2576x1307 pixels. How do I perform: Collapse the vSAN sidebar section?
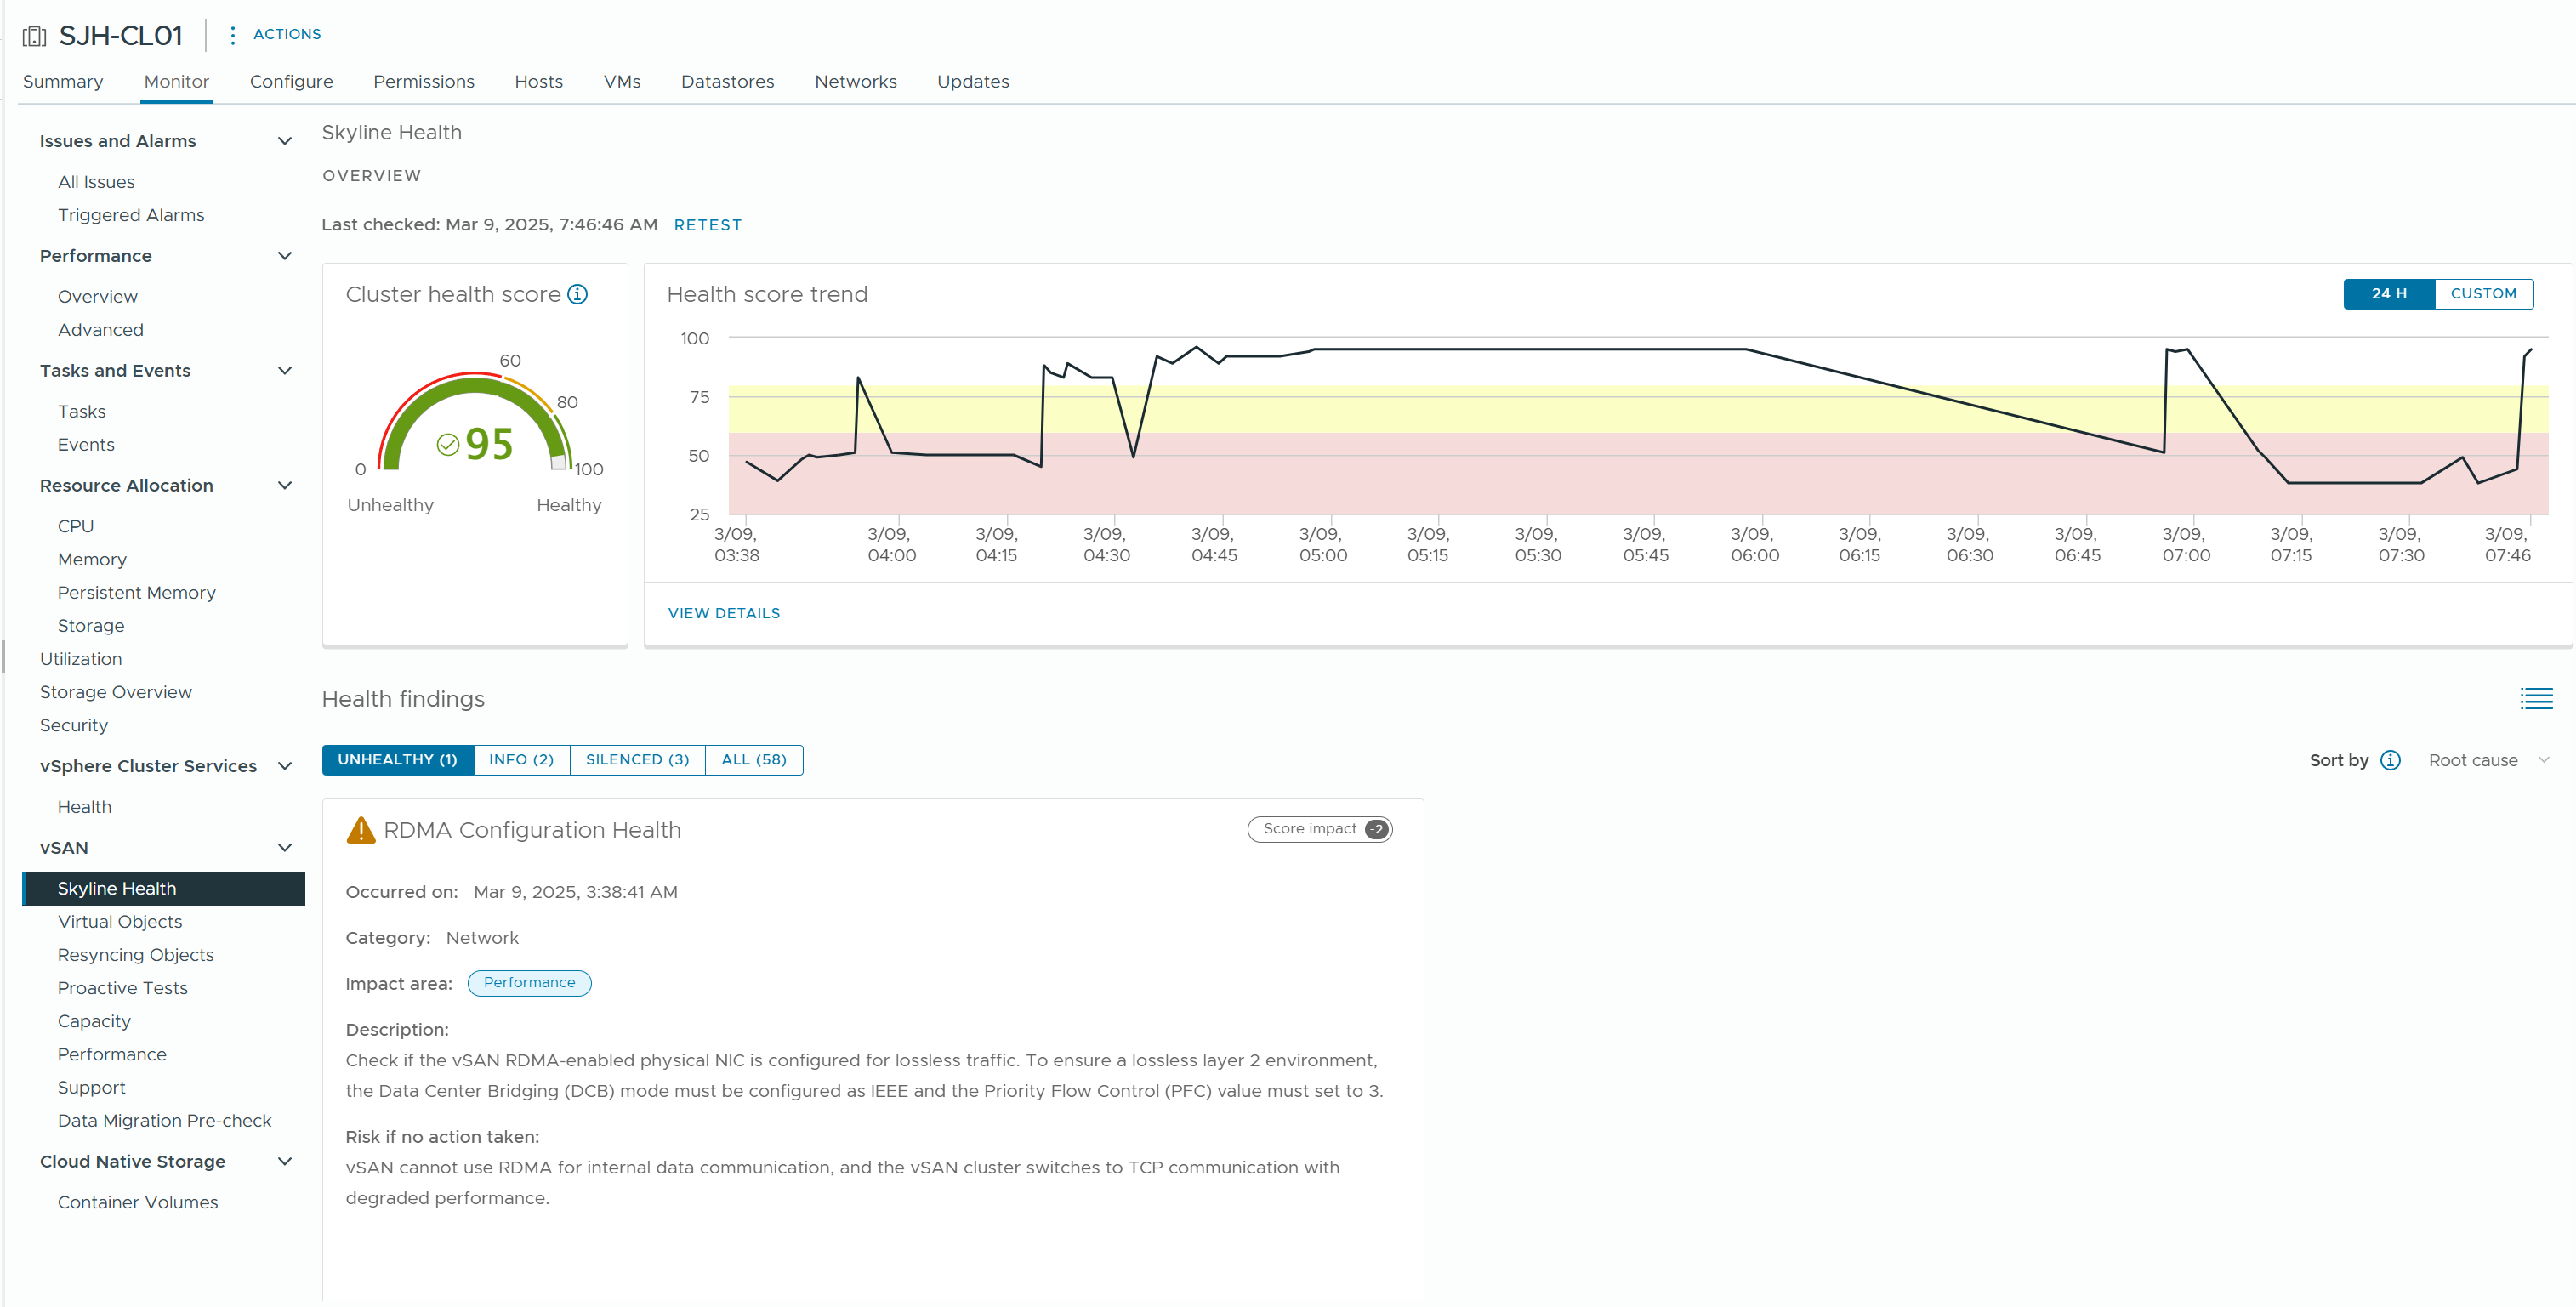tap(285, 848)
